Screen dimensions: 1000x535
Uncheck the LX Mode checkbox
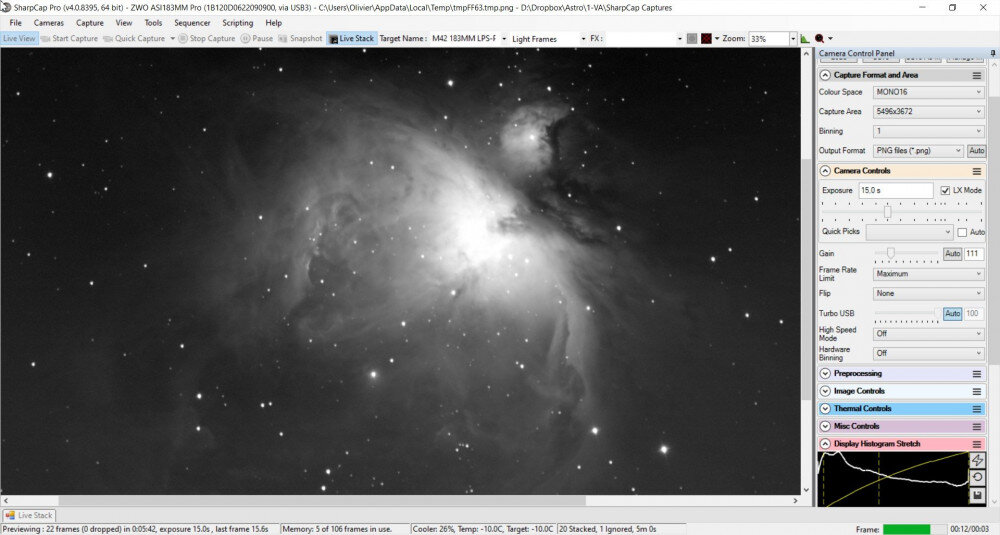pyautogui.click(x=945, y=190)
